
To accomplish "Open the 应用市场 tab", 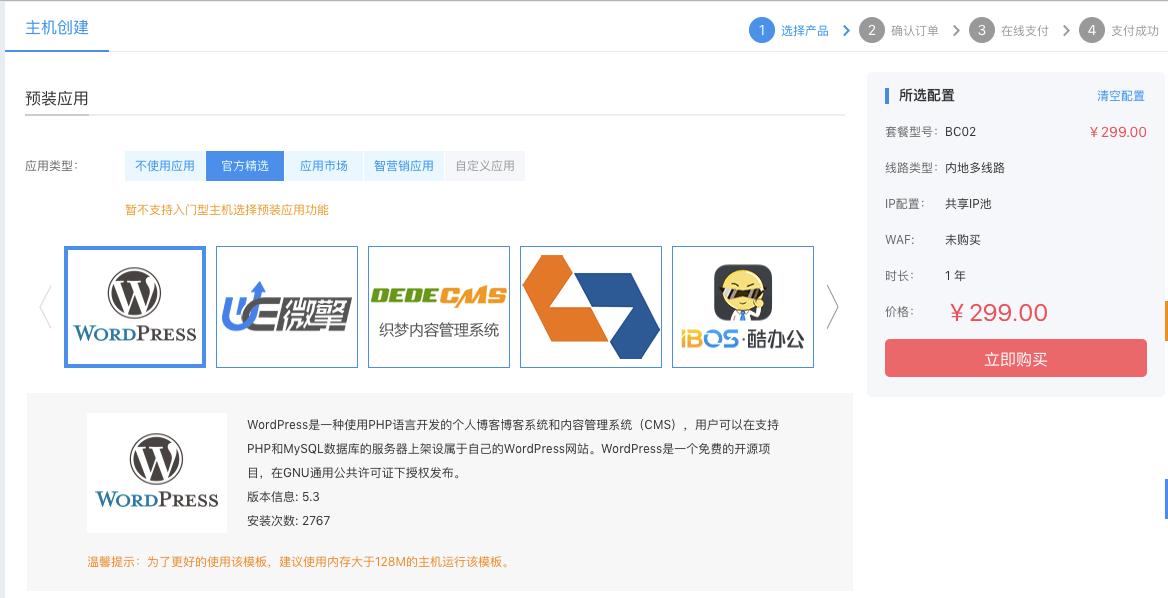I will [x=323, y=166].
